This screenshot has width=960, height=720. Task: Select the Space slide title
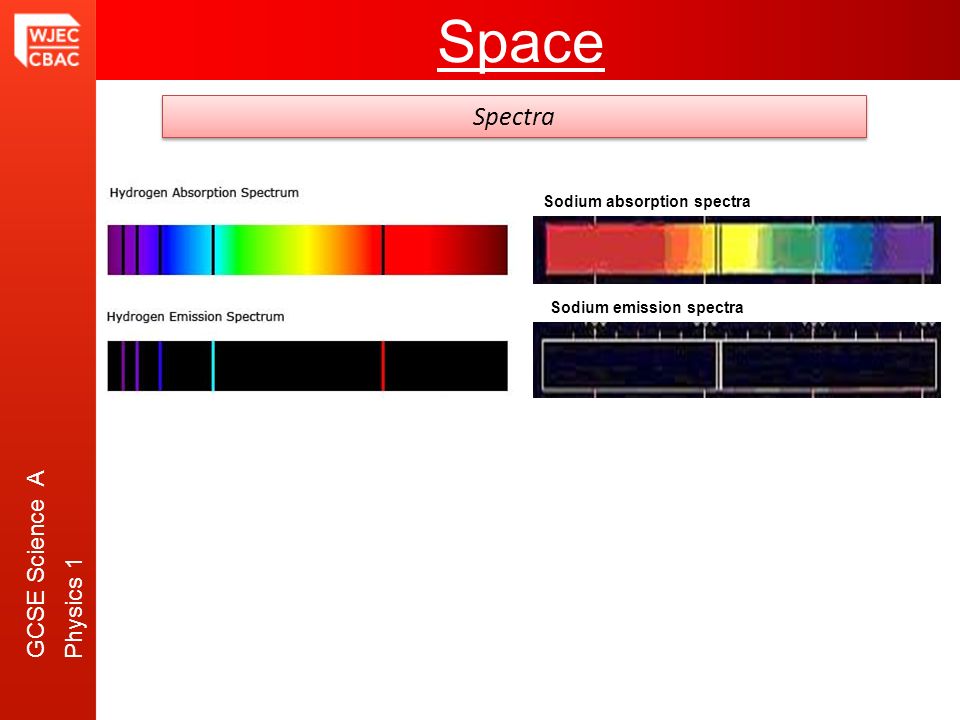[x=521, y=43]
